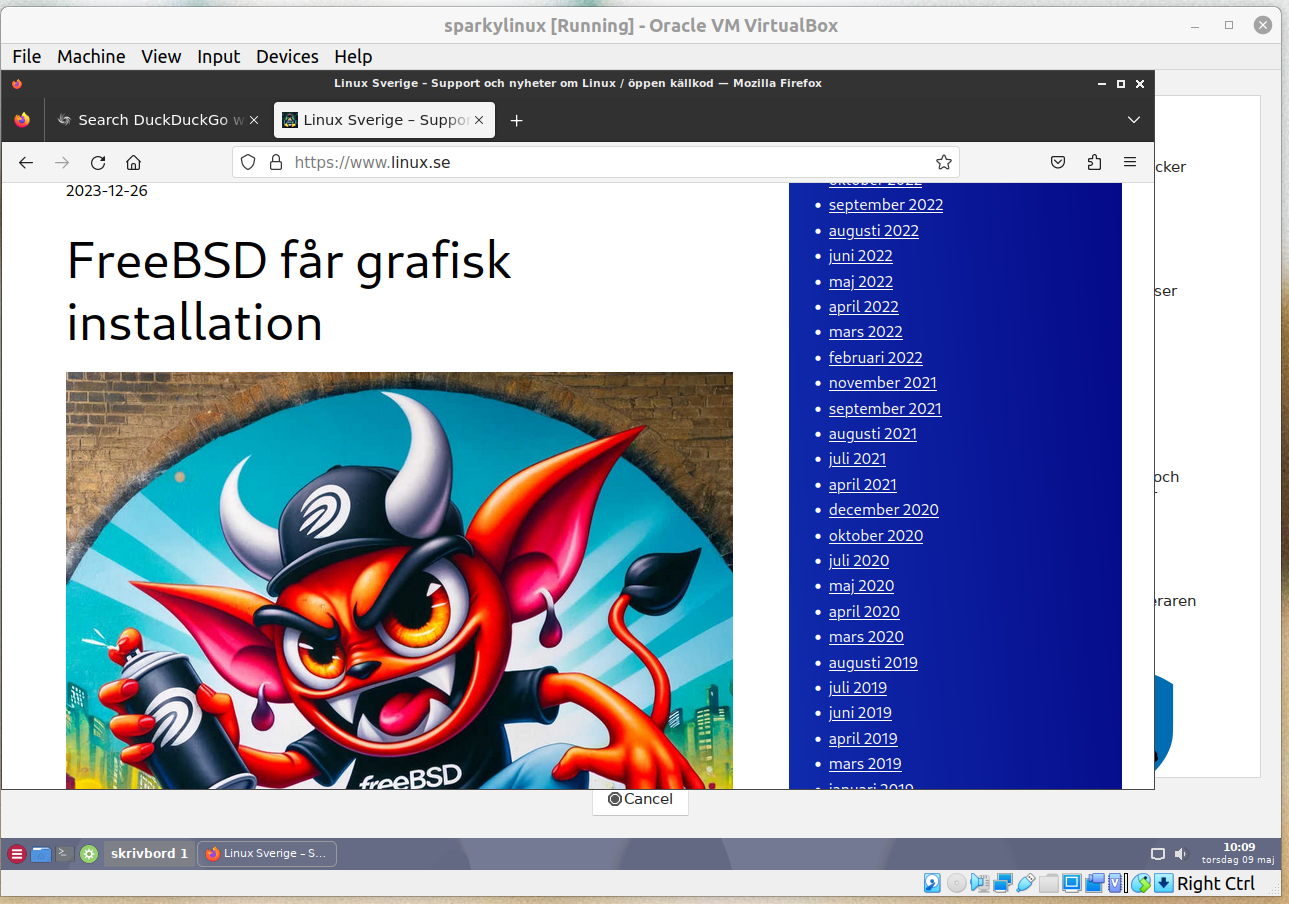1289x904 pixels.
Task: Open the VirtualBox Help menu
Action: coord(353,56)
